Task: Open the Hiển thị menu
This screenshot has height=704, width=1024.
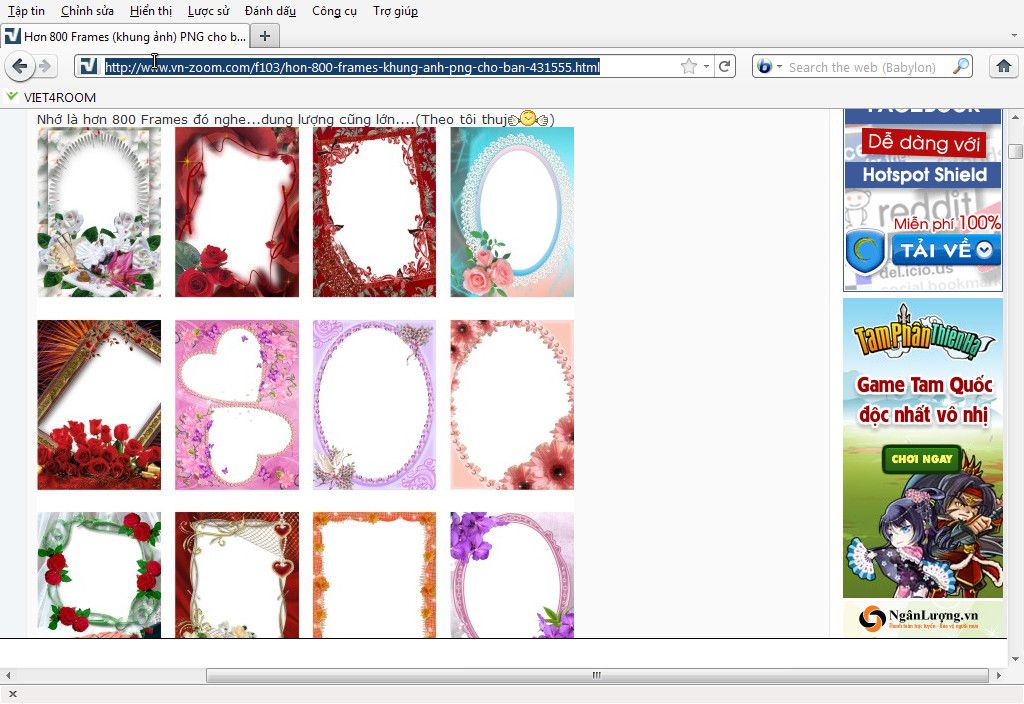Action: coord(151,11)
